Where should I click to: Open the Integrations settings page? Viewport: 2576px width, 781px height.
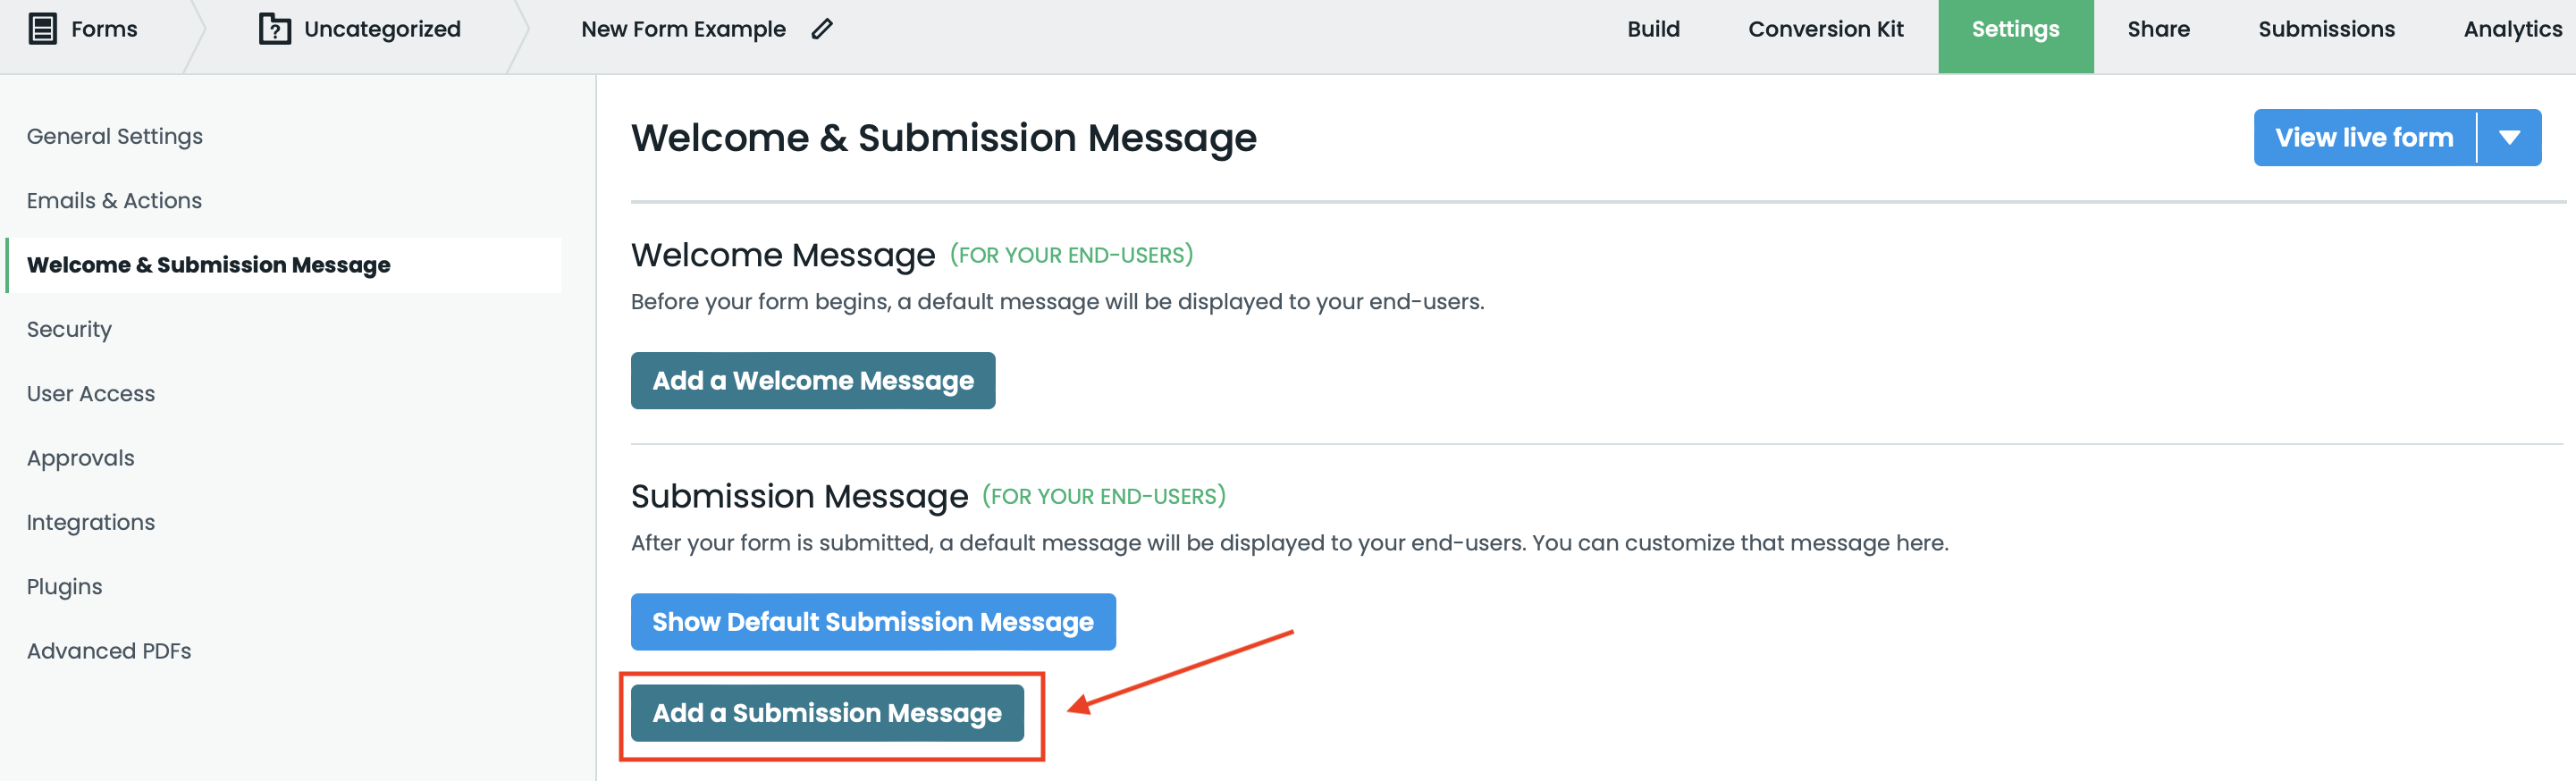point(91,523)
